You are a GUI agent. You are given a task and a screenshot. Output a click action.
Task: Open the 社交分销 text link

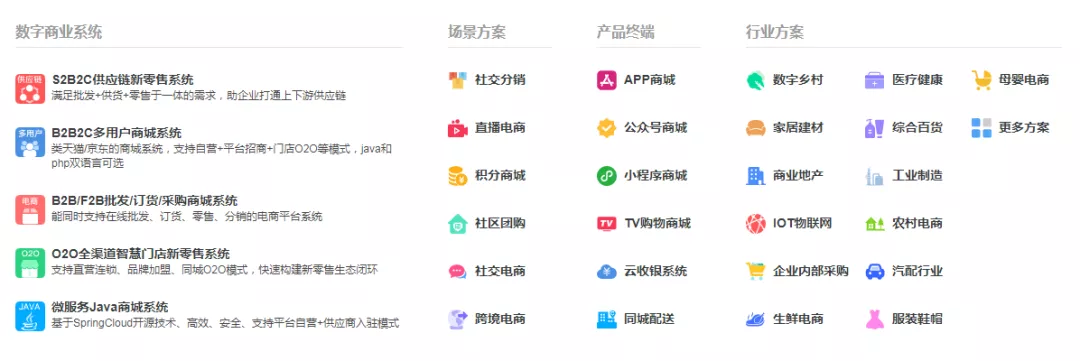click(x=500, y=80)
